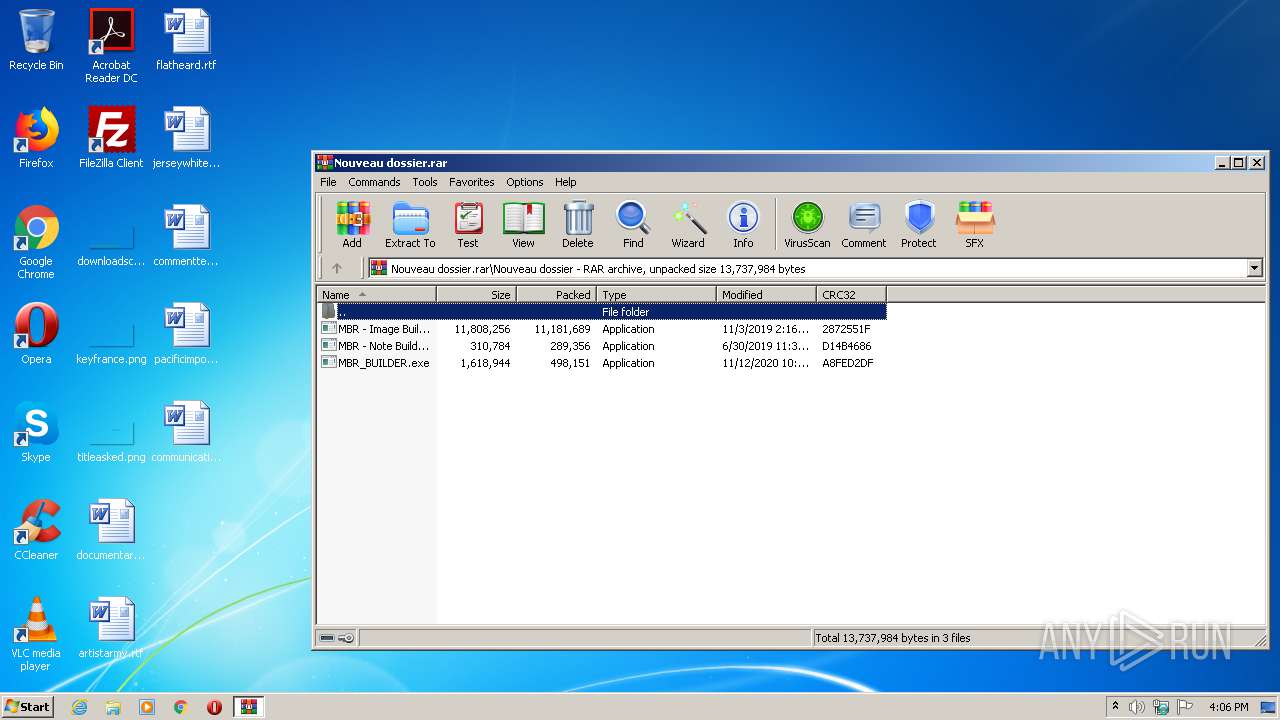Click the Protect shield icon
Screen dimensions: 1280x720
coord(918,225)
